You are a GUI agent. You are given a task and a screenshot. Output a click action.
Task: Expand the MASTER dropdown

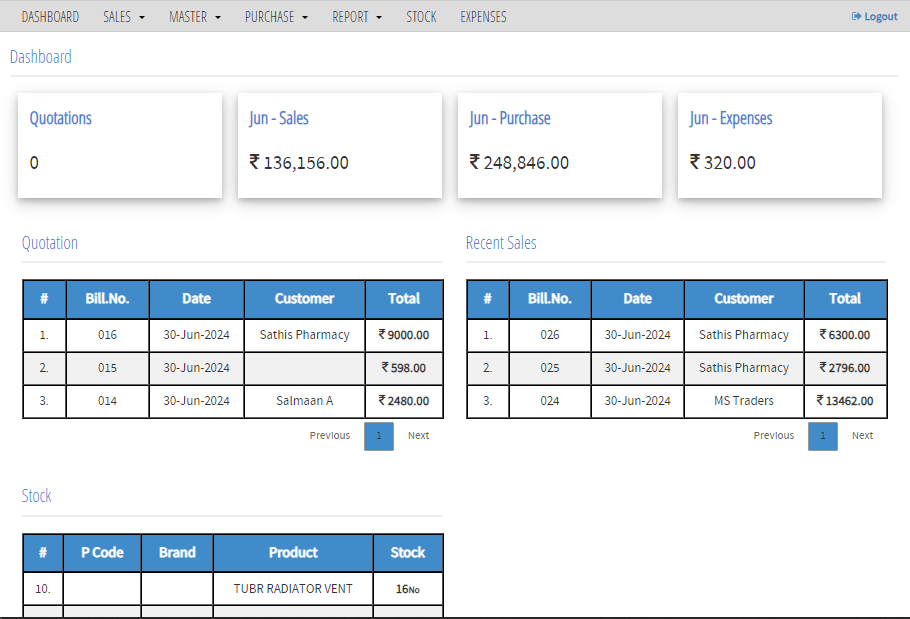pos(194,16)
